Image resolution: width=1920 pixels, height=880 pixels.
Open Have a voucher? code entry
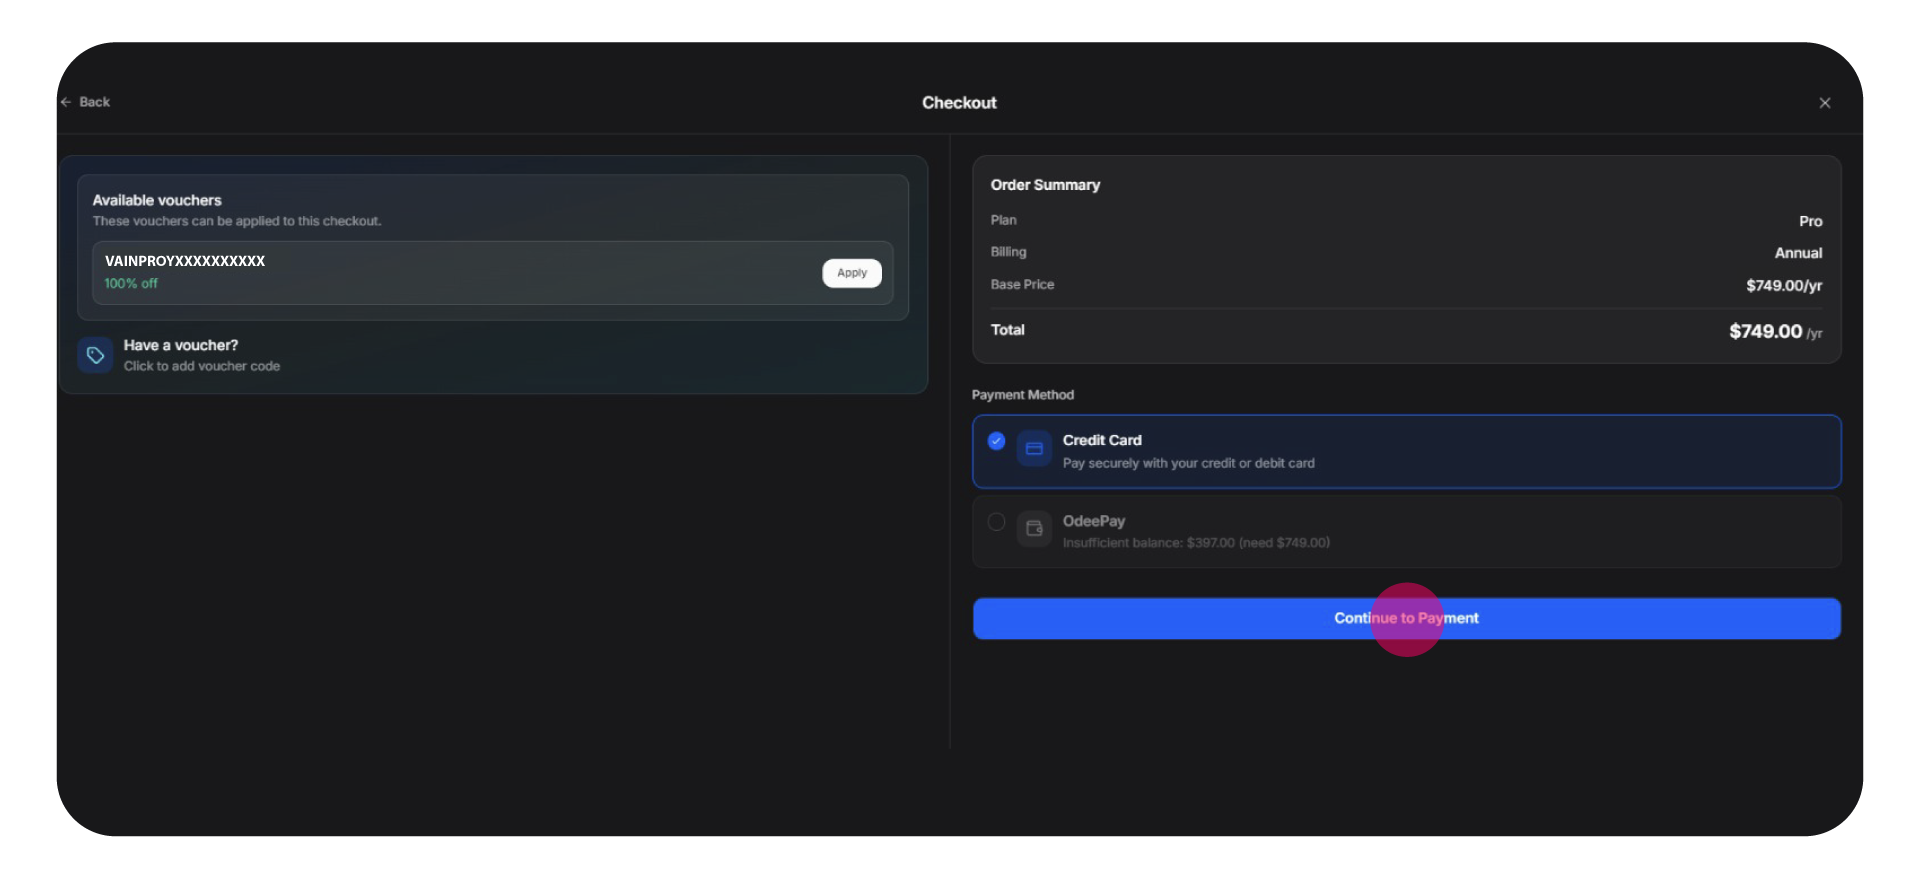pos(202,355)
